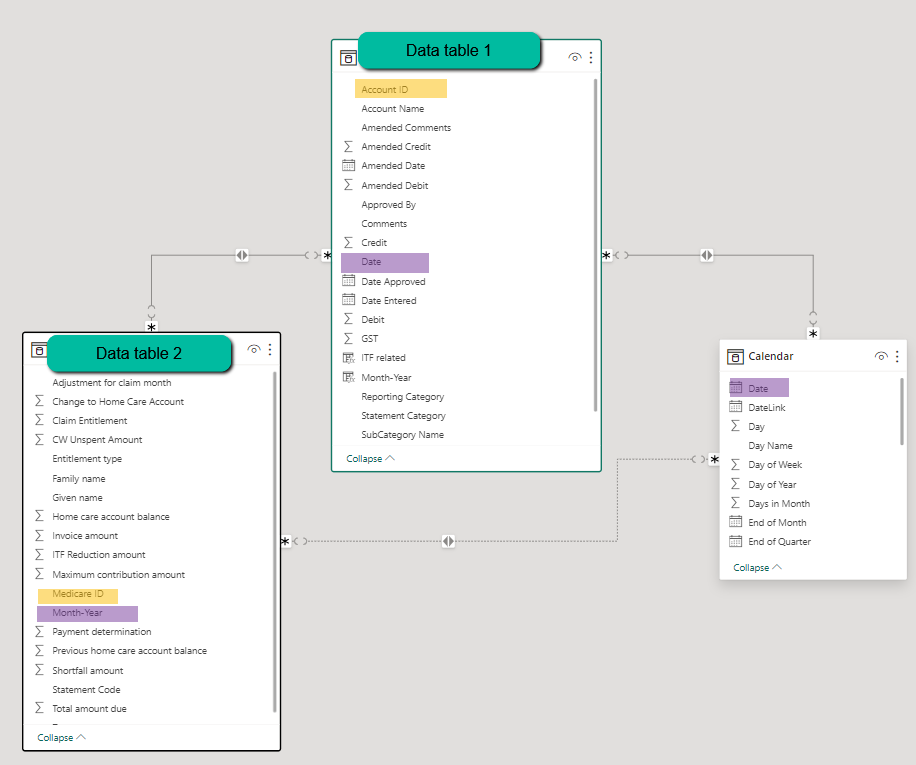Select the Account Name field

pos(393,109)
